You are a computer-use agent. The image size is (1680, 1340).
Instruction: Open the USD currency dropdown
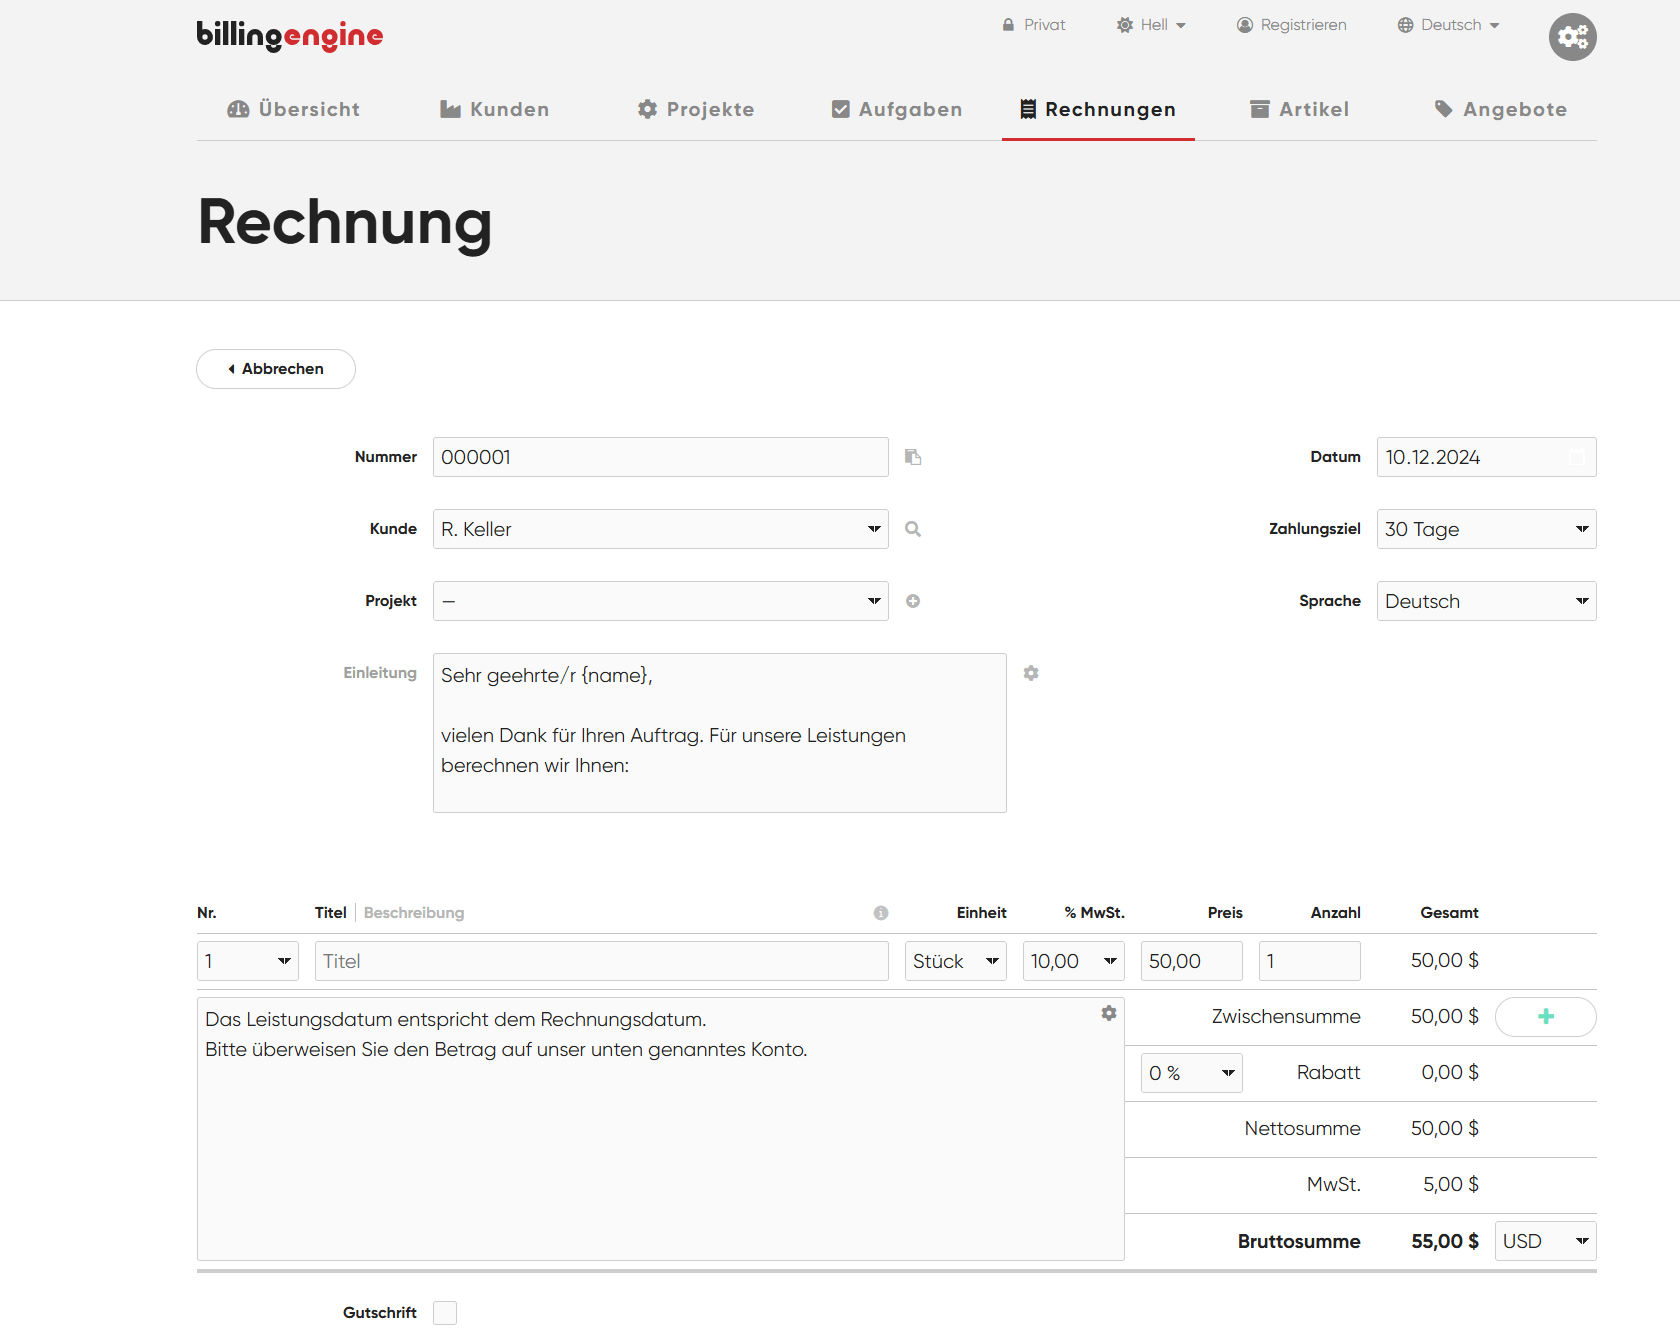[x=1546, y=1241]
